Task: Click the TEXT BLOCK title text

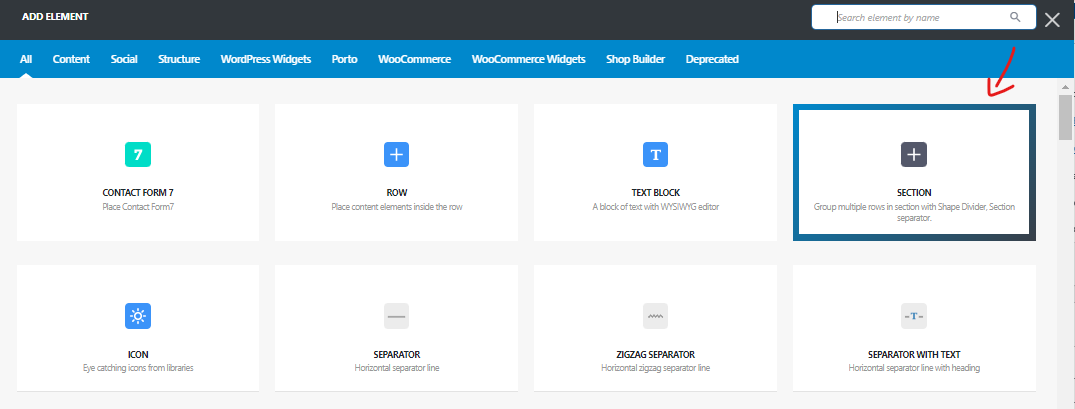Action: [x=655, y=193]
